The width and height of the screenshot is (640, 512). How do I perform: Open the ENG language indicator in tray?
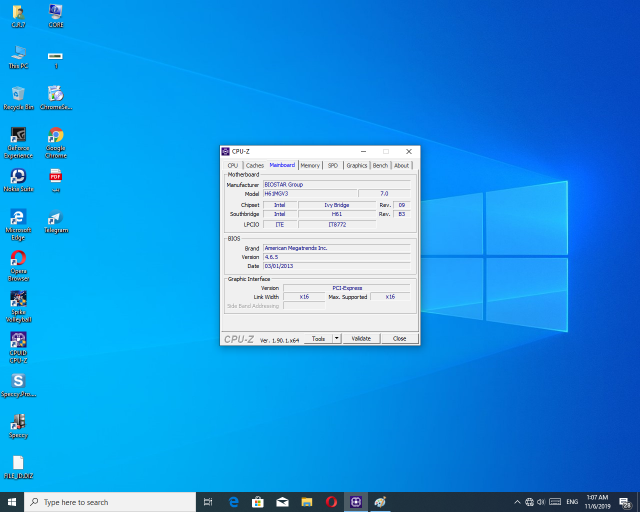point(572,502)
